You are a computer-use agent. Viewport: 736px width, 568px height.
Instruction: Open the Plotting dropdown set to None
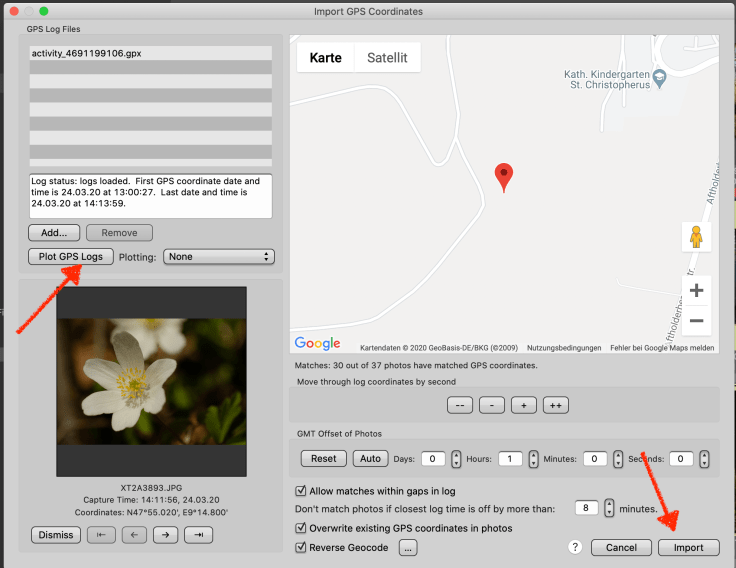218,257
